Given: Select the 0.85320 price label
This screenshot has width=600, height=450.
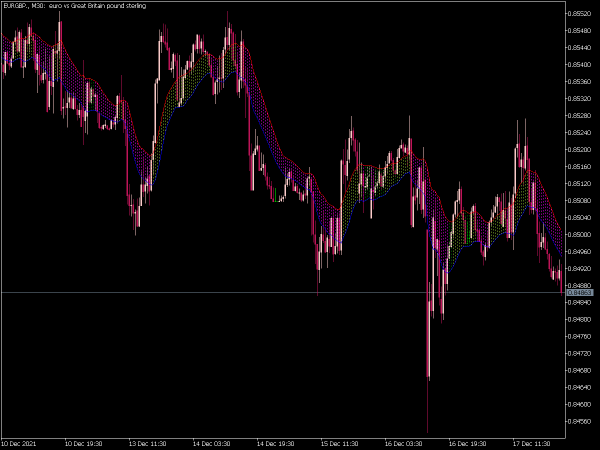Looking at the screenshot, I should (579, 98).
